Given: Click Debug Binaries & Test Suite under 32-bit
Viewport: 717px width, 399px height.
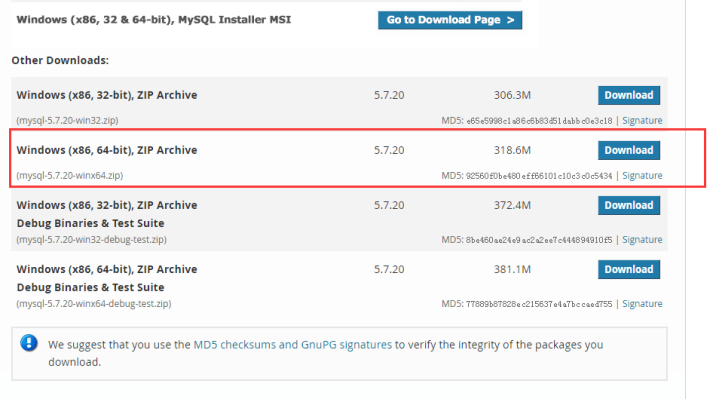Looking at the screenshot, I should (x=90, y=223).
